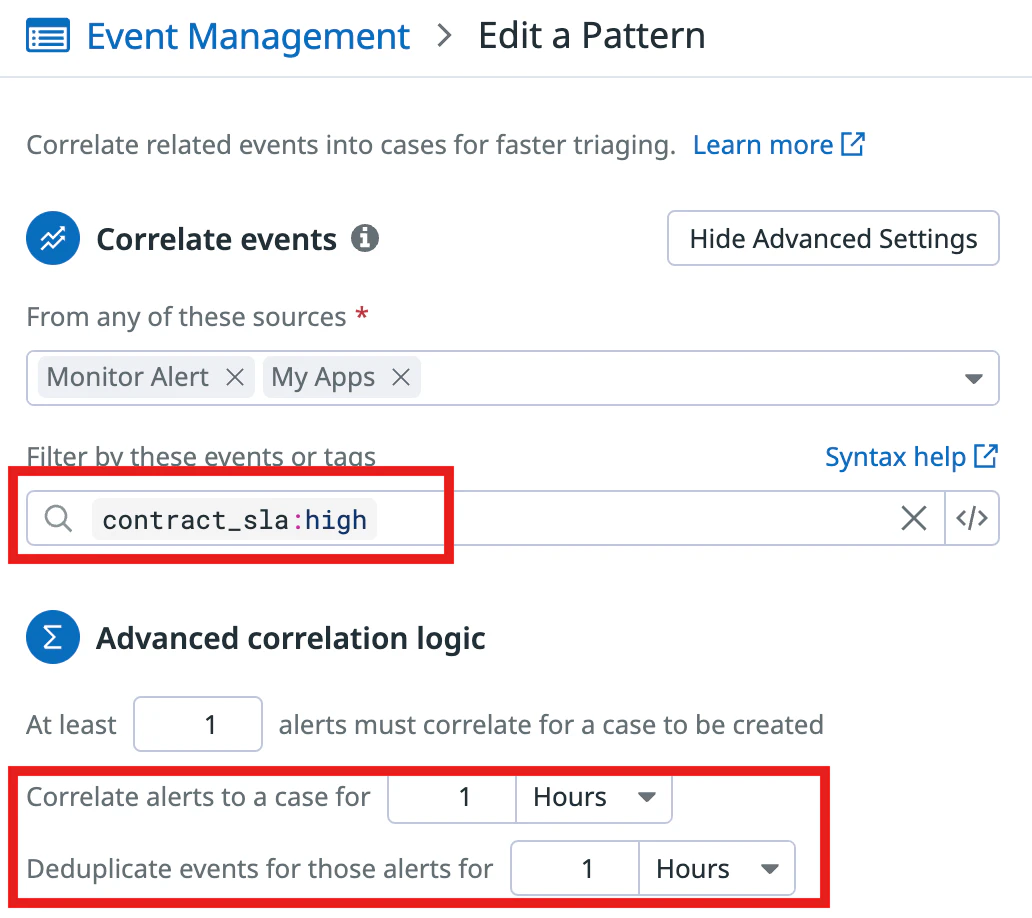Click the info icon beside Correlate events
The width and height of the screenshot is (1032, 918).
pyautogui.click(x=365, y=238)
